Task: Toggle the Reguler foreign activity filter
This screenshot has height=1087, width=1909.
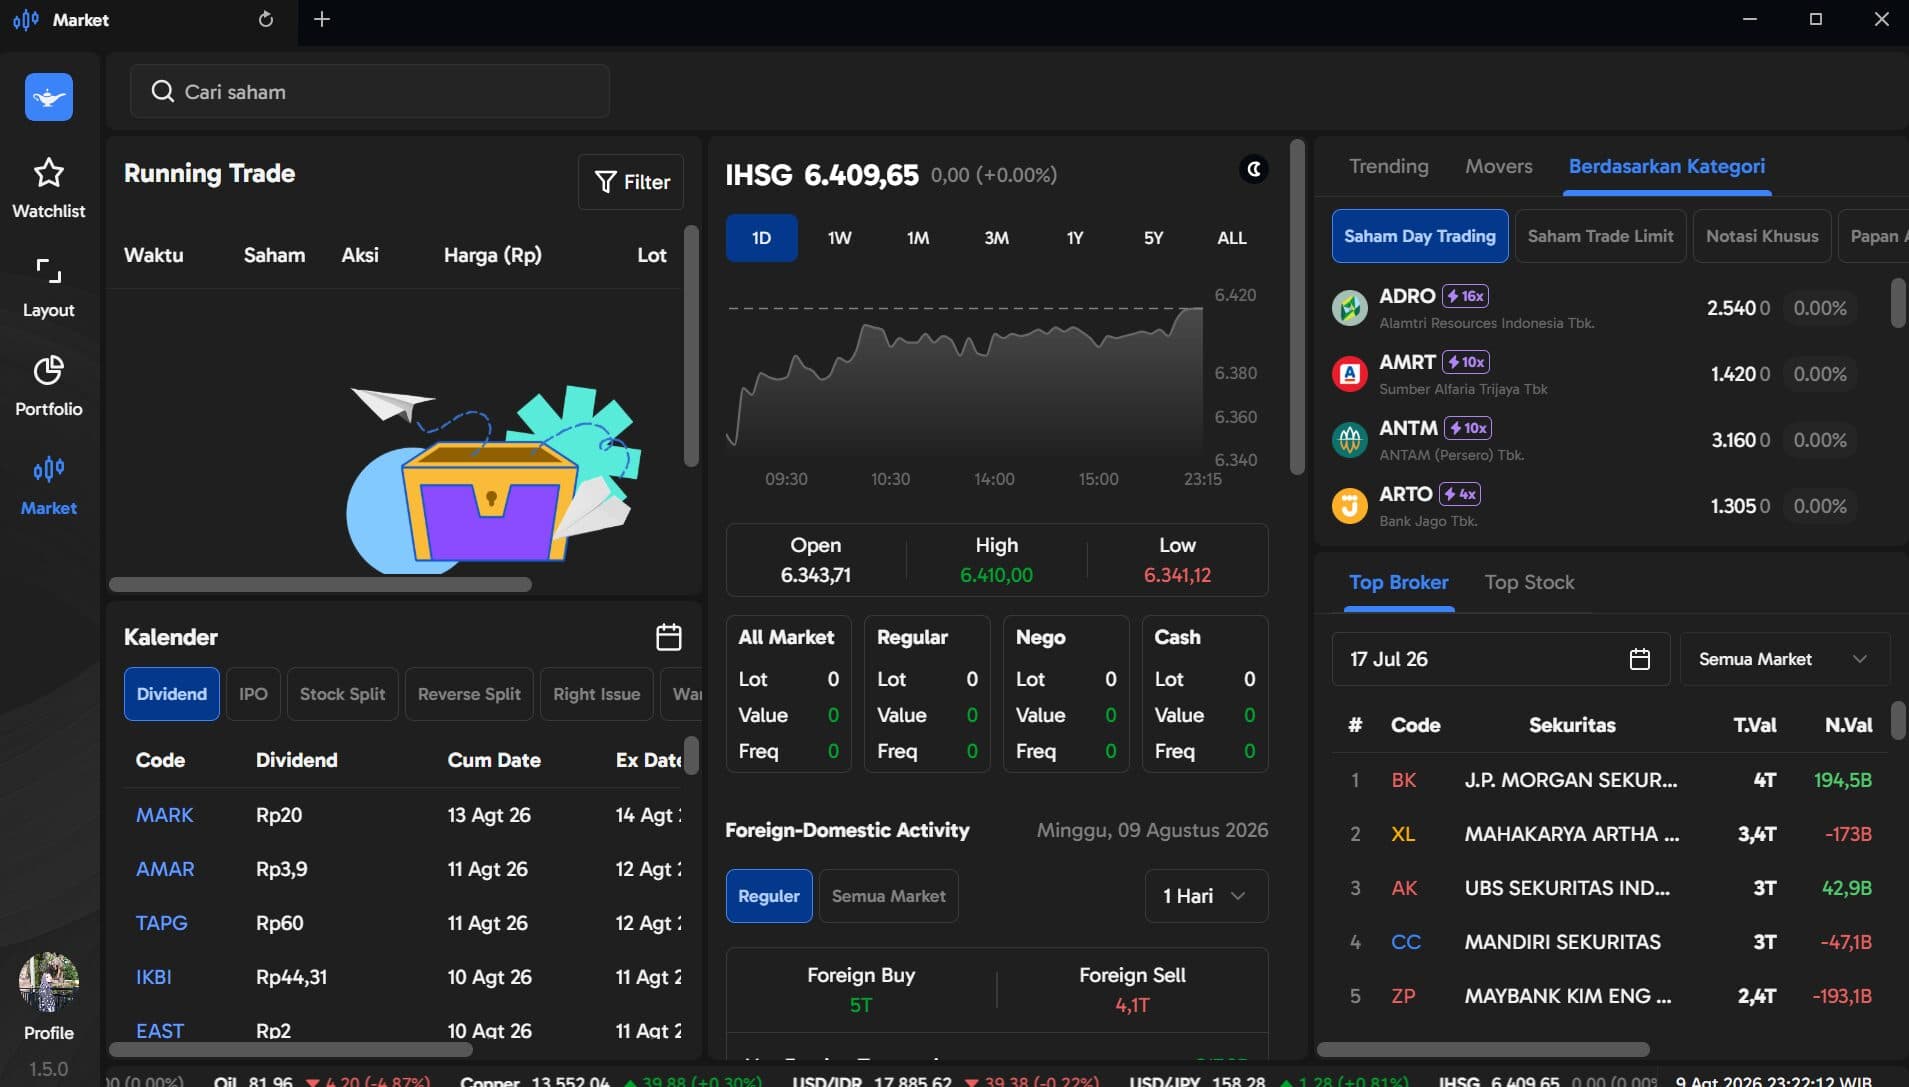Action: [769, 896]
